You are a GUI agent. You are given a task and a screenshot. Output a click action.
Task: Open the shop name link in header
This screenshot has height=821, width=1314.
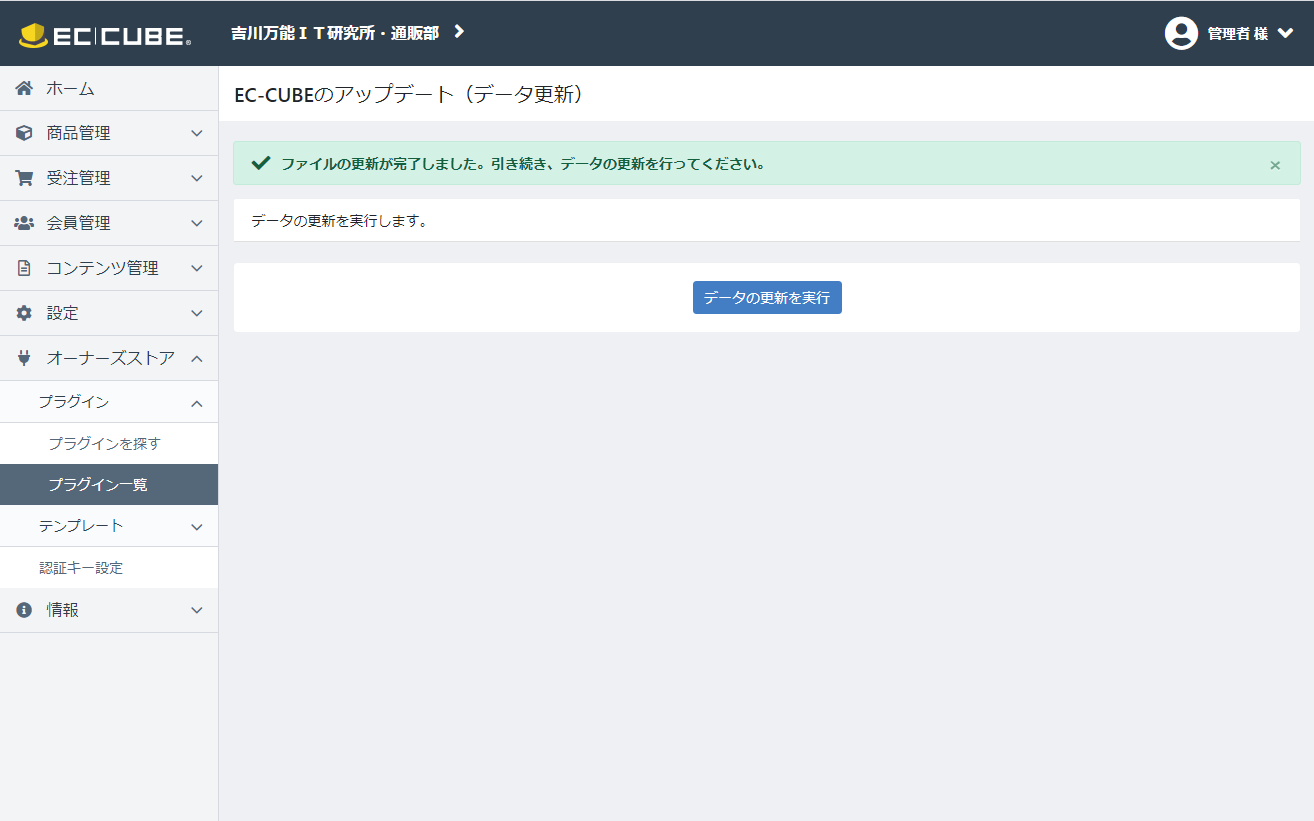(x=347, y=33)
